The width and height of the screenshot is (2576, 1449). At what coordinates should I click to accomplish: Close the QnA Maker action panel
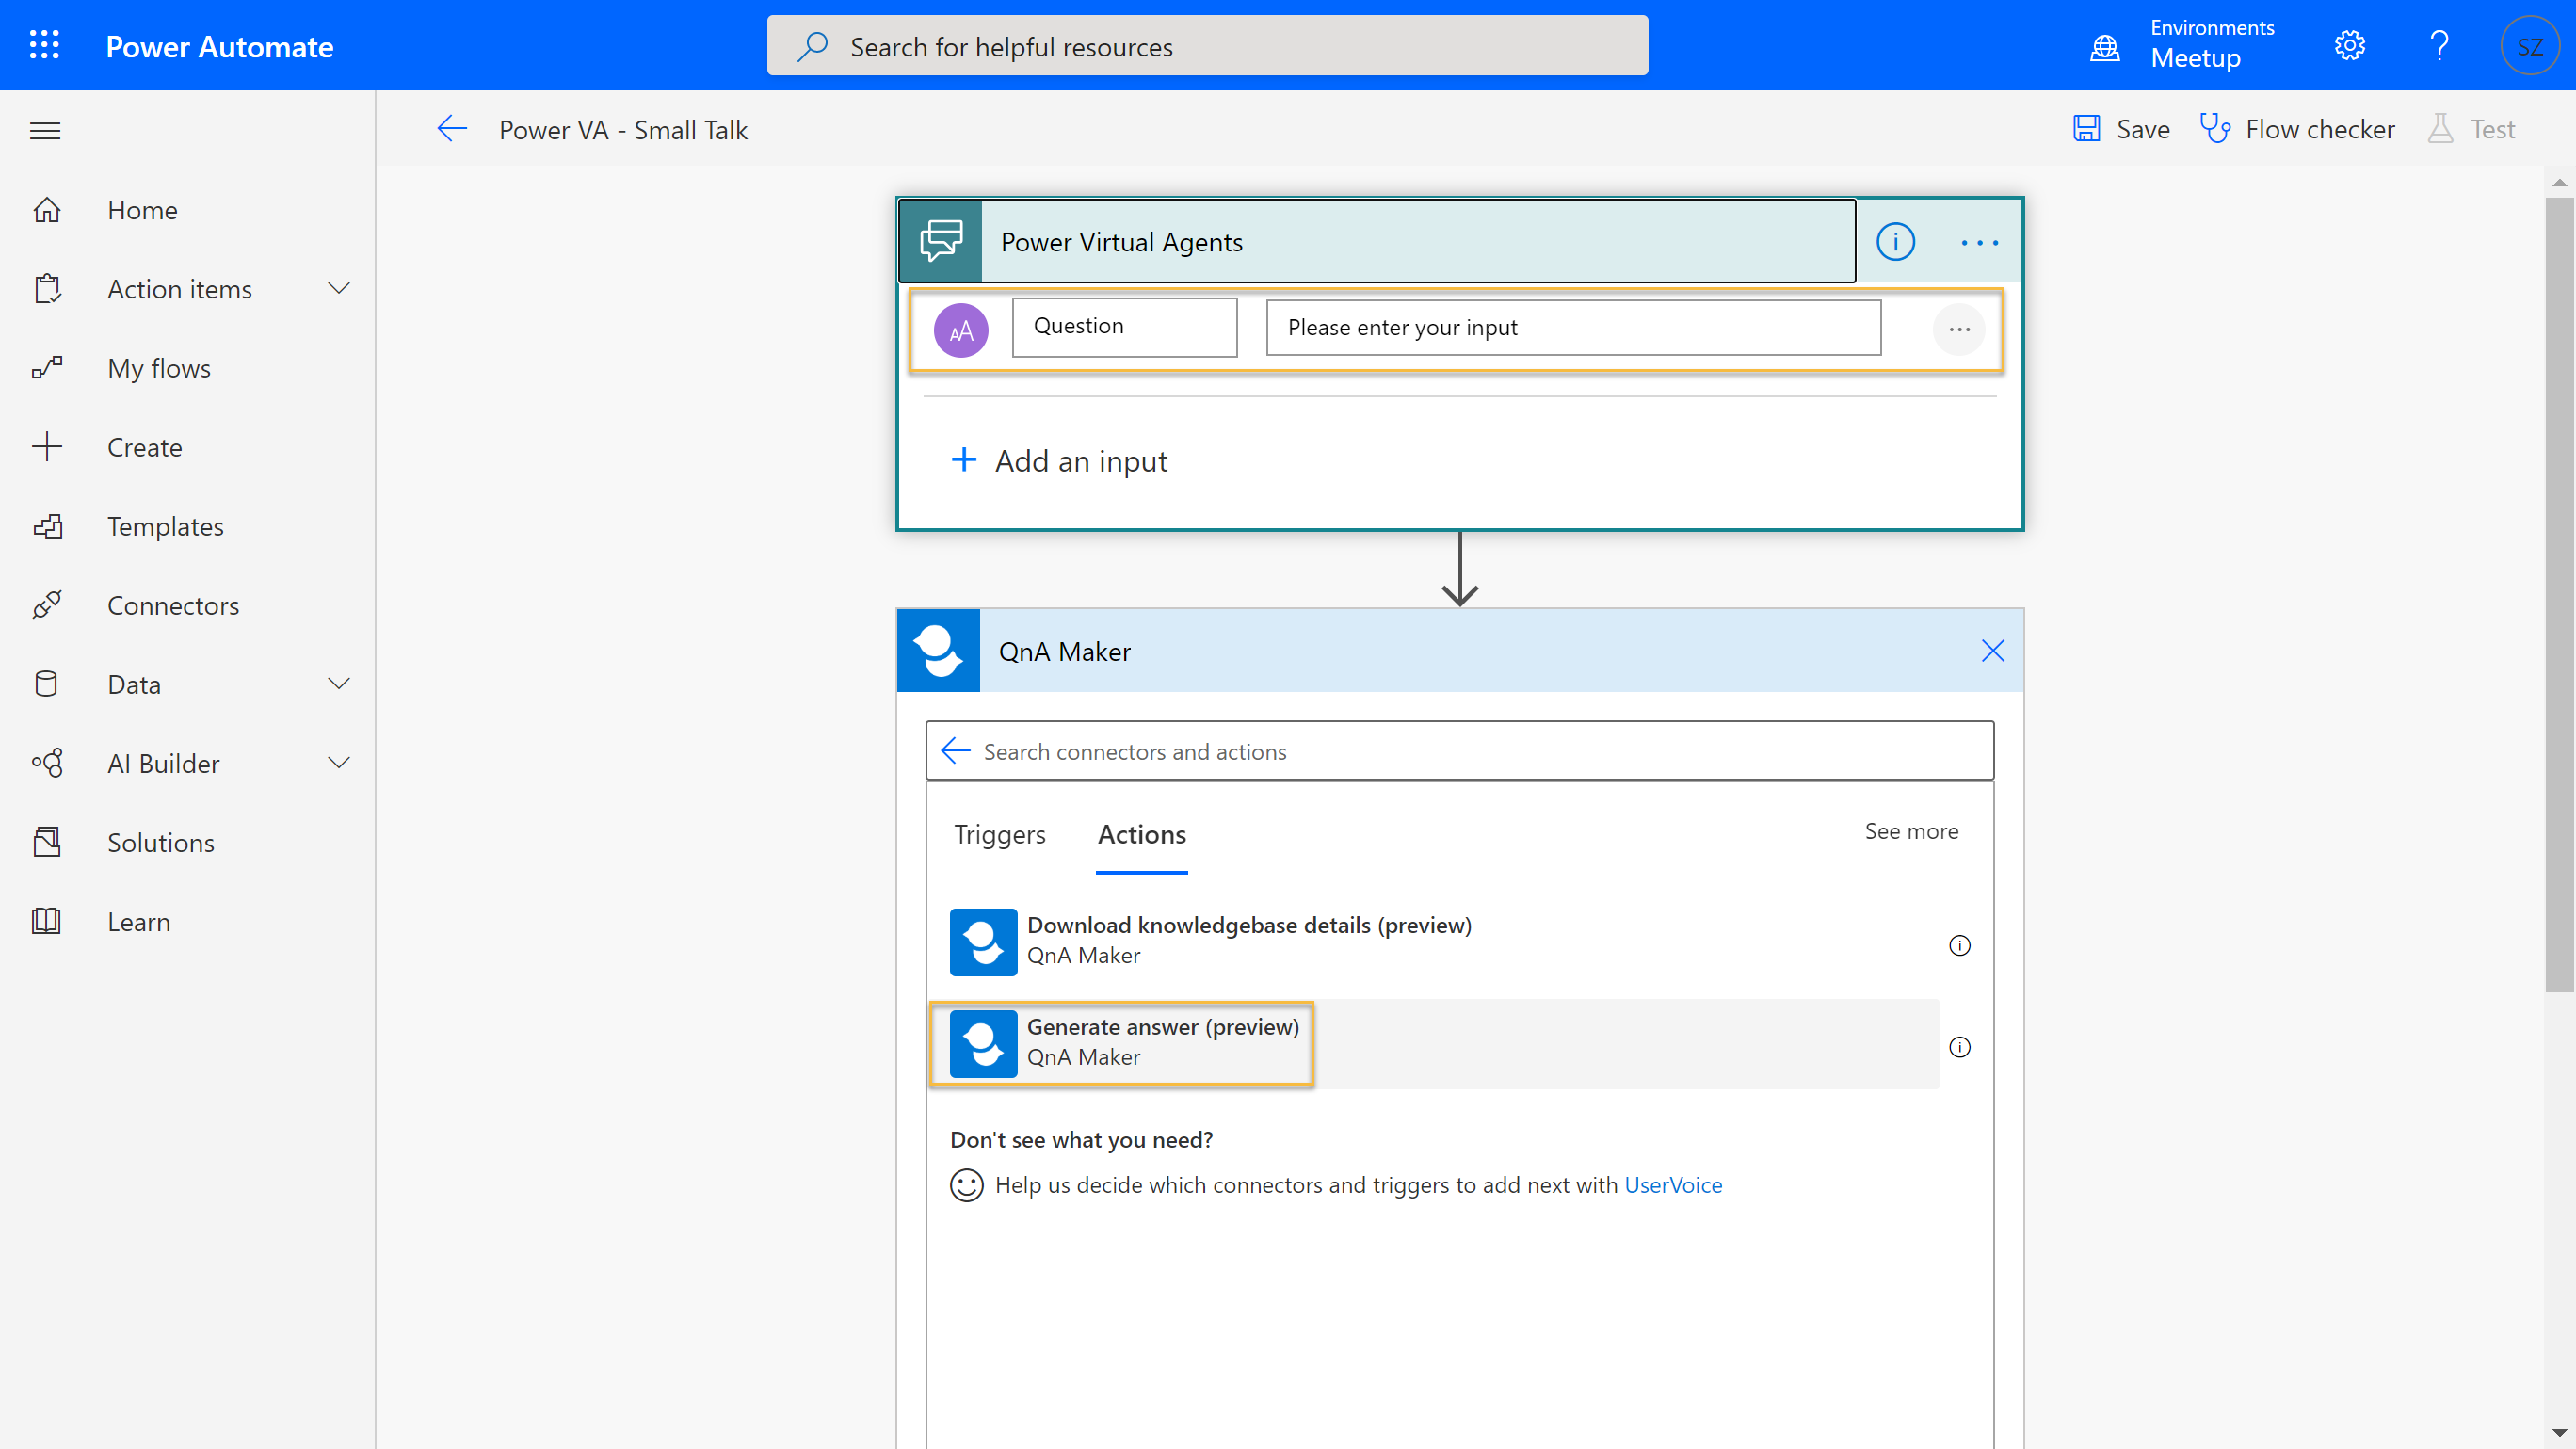[1992, 651]
